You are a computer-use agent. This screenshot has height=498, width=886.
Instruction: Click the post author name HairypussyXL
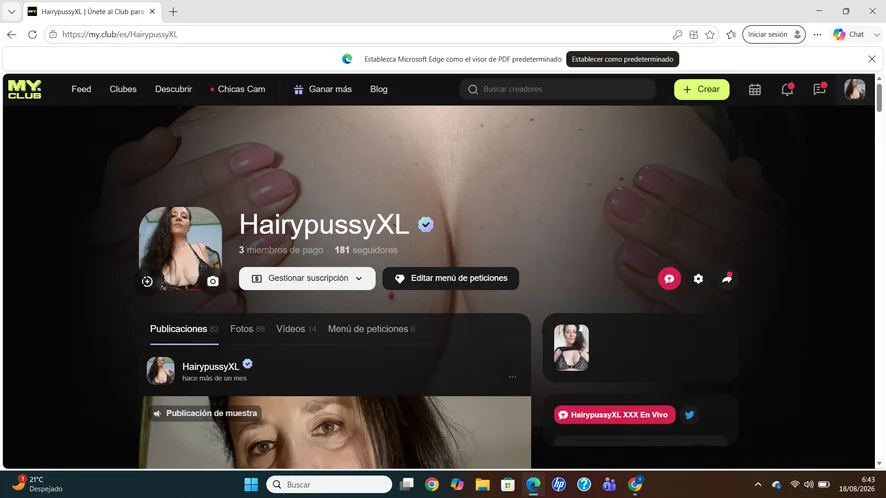coord(210,367)
